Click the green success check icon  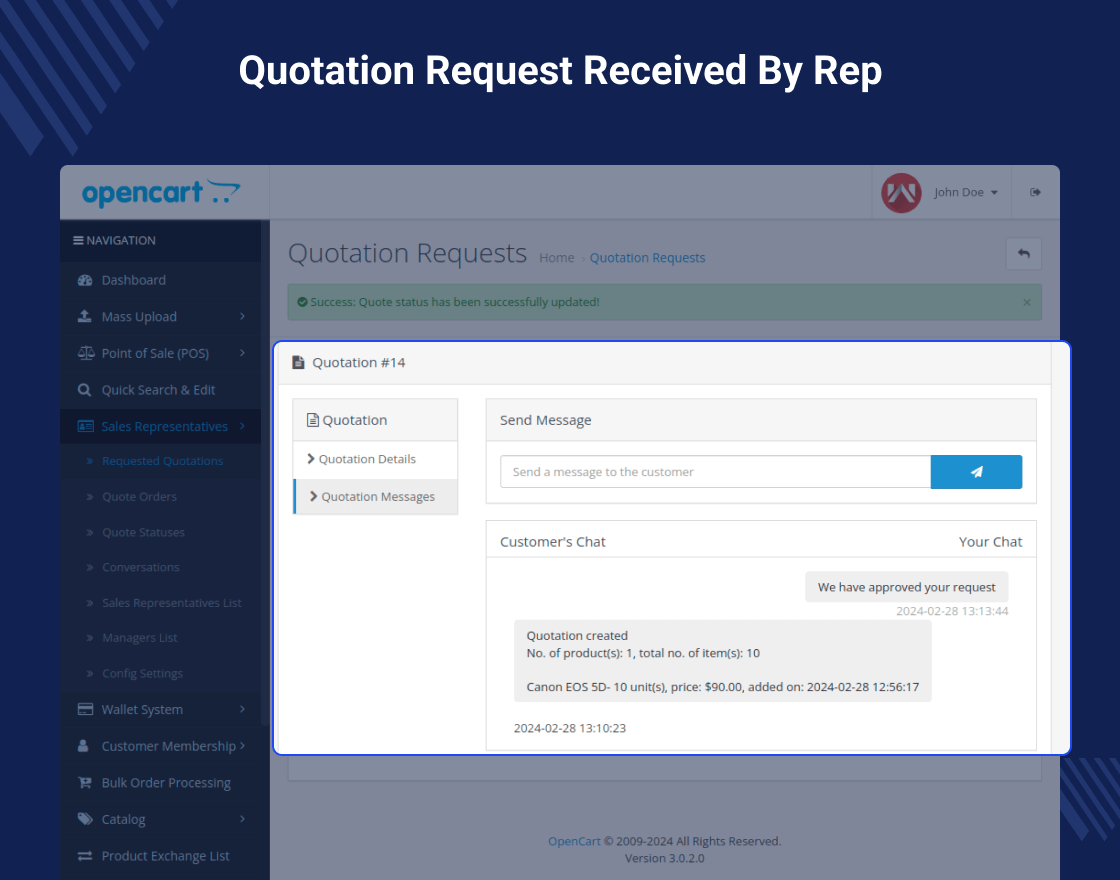tap(302, 302)
